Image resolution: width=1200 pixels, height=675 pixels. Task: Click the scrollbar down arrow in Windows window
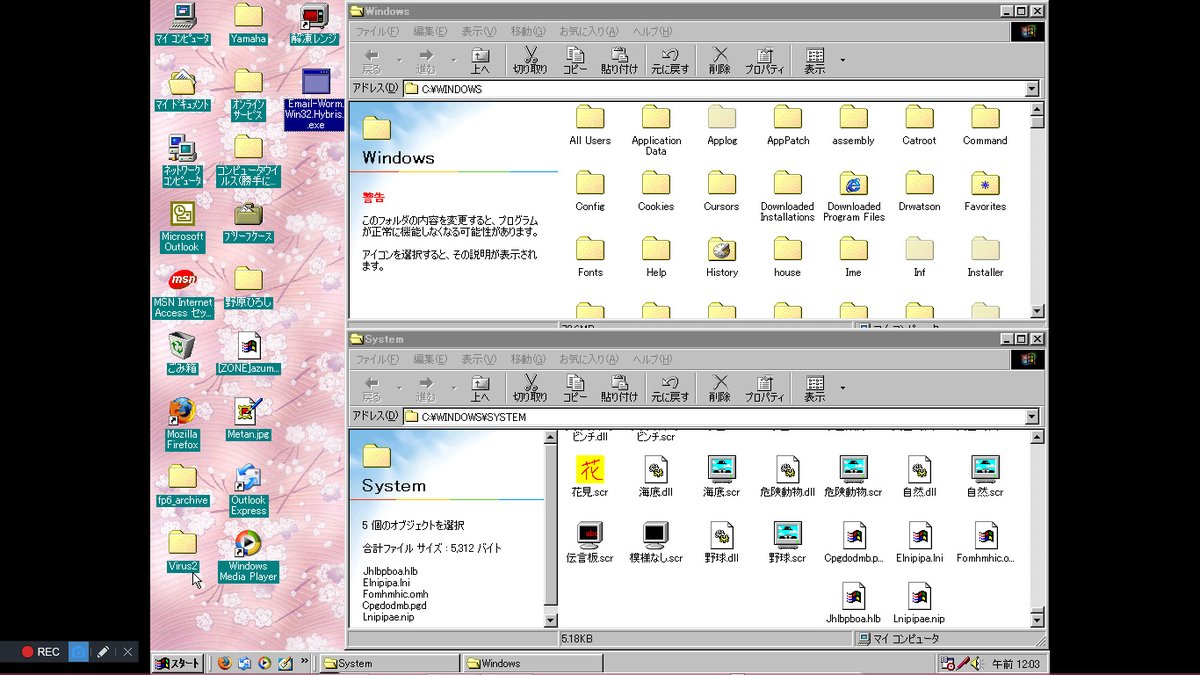point(1037,311)
